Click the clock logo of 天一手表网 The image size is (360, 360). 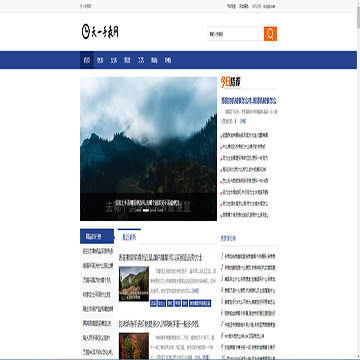(100, 32)
